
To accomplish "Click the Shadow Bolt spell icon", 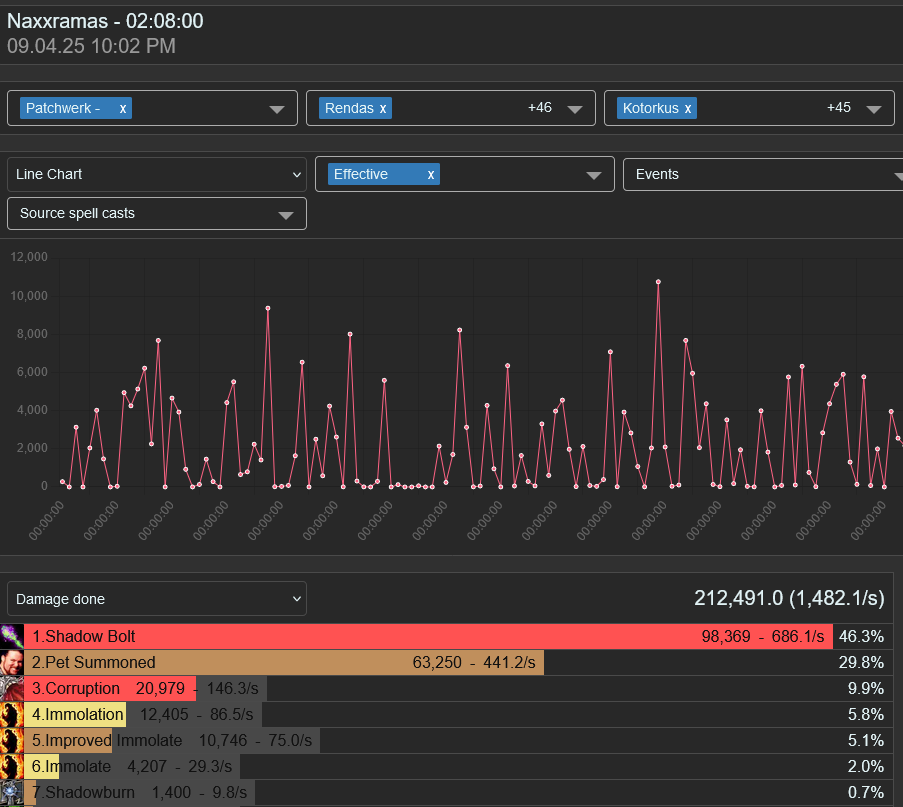I will pyautogui.click(x=12, y=636).
